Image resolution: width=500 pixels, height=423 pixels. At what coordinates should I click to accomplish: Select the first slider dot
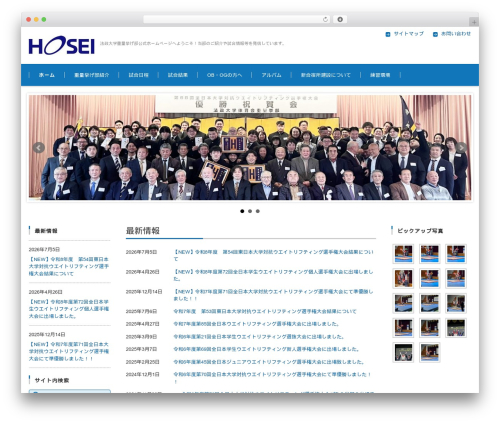tap(242, 211)
